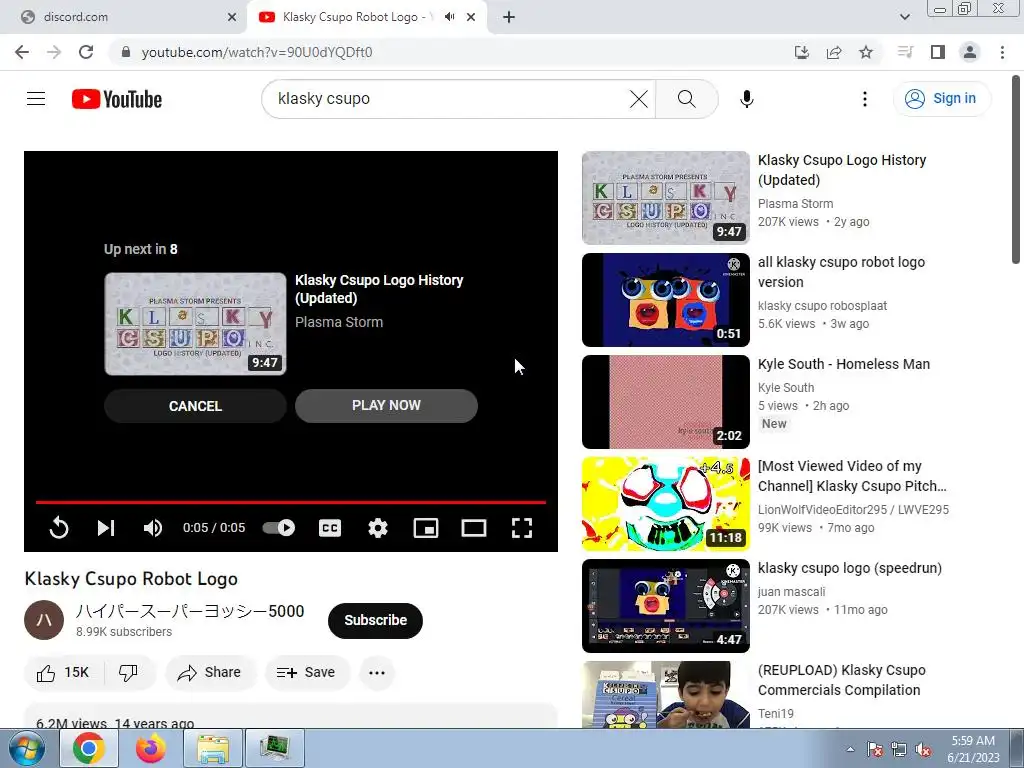This screenshot has height=768, width=1024.
Task: Enable miniplayer mode
Action: point(426,528)
